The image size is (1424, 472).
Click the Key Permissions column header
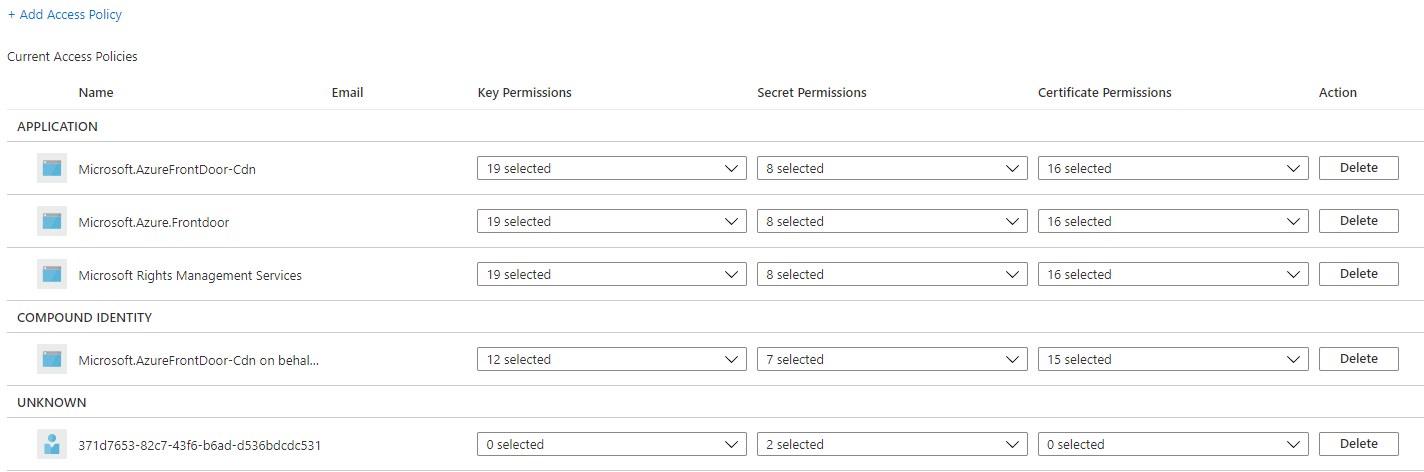coord(524,92)
